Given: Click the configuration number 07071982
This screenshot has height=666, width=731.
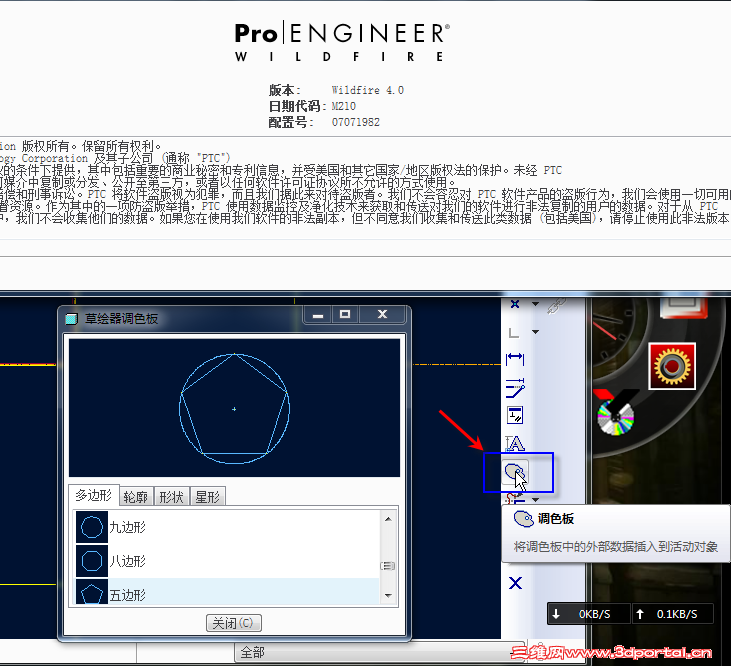Looking at the screenshot, I should point(356,122).
